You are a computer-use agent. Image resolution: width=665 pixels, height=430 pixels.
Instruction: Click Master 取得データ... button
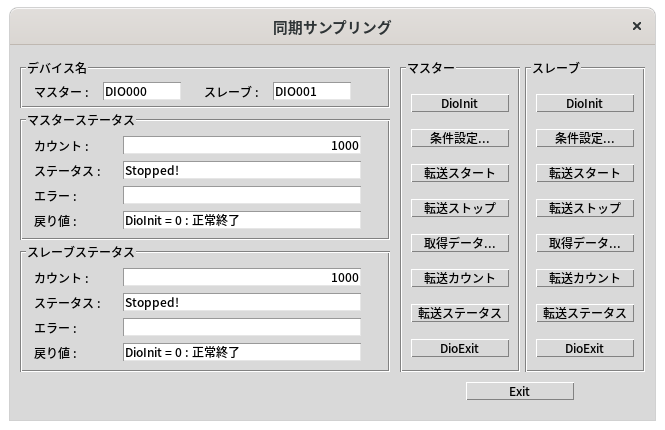[x=459, y=243]
